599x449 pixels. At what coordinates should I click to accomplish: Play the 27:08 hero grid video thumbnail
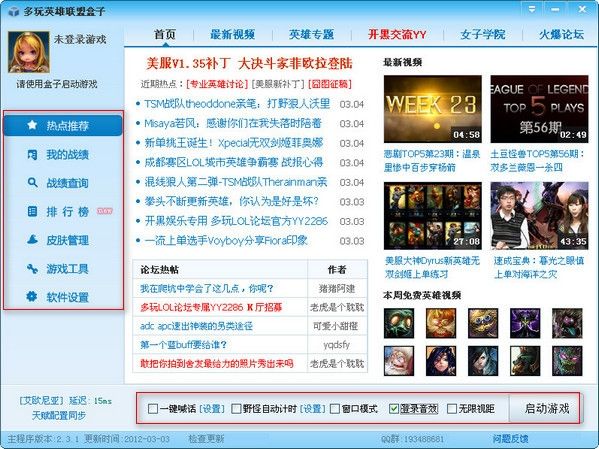click(x=432, y=216)
